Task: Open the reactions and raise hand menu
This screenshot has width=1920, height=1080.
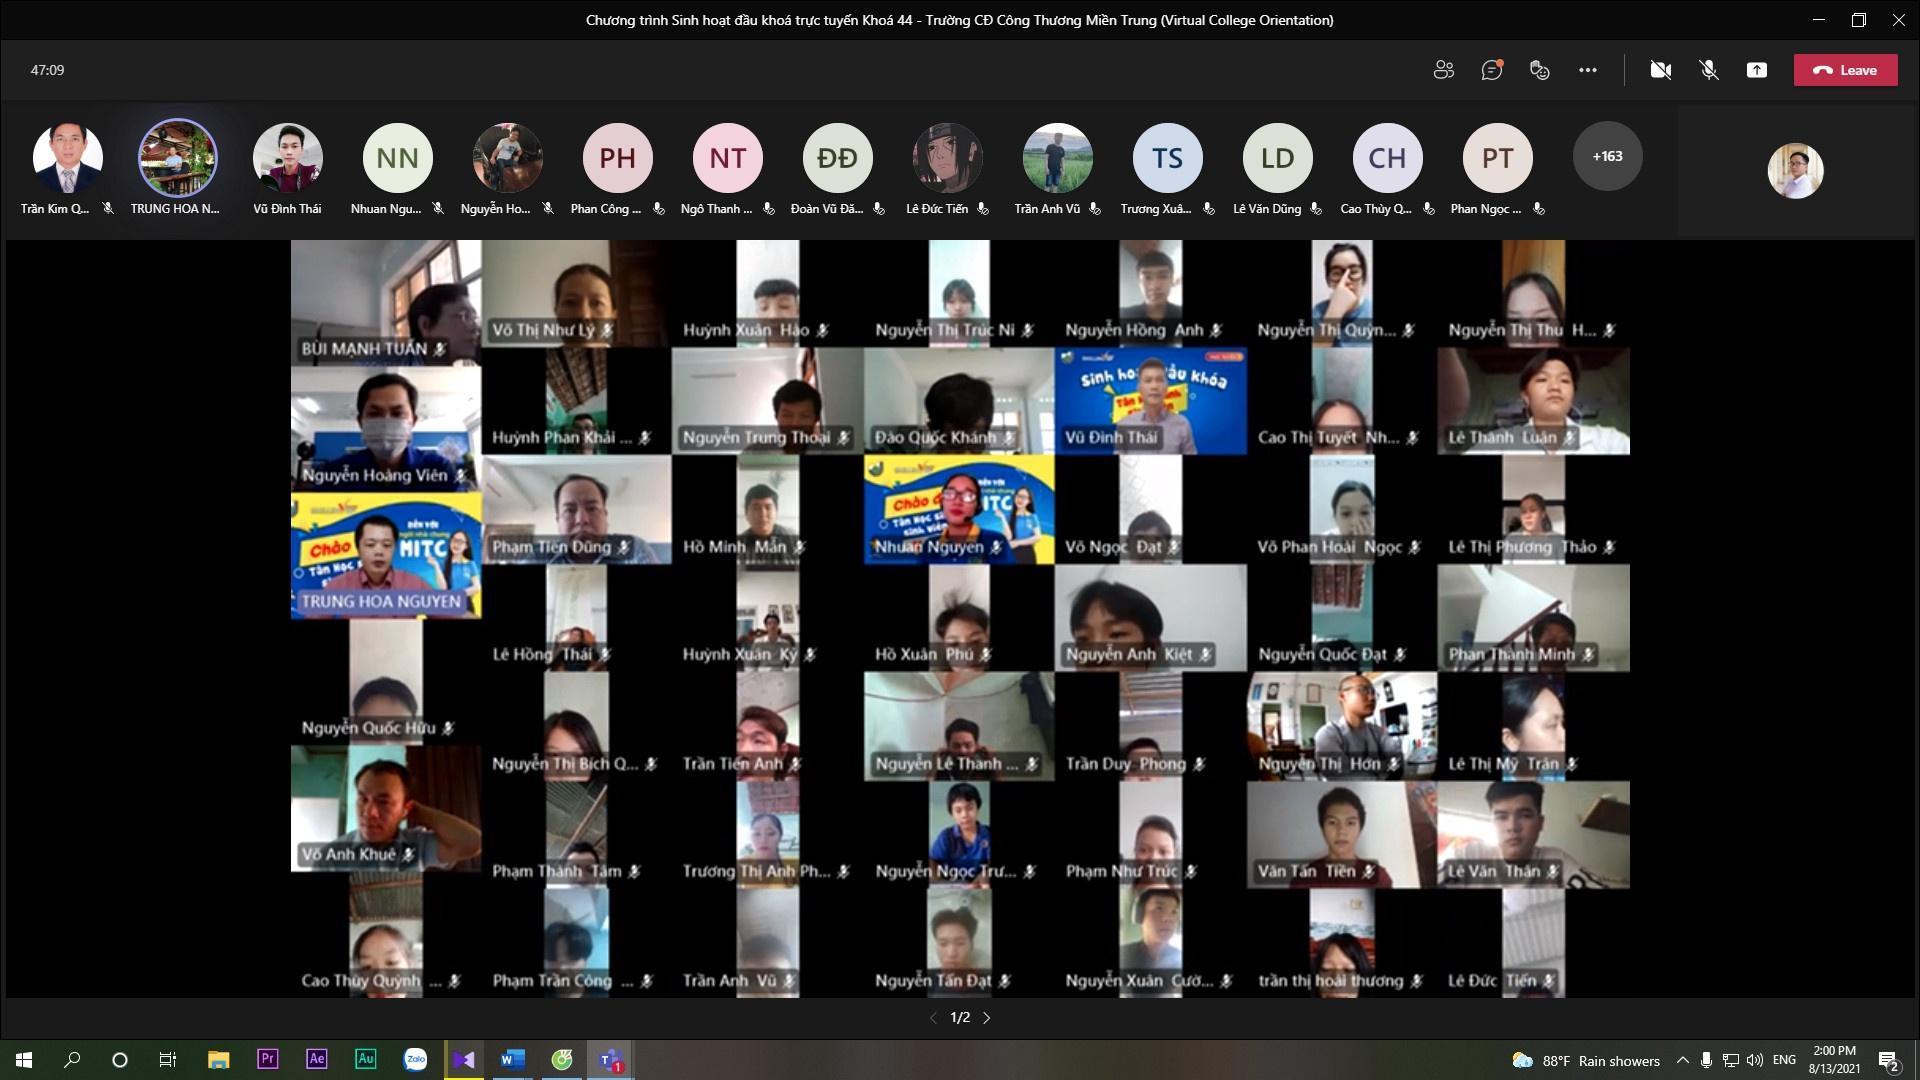Action: pos(1539,70)
